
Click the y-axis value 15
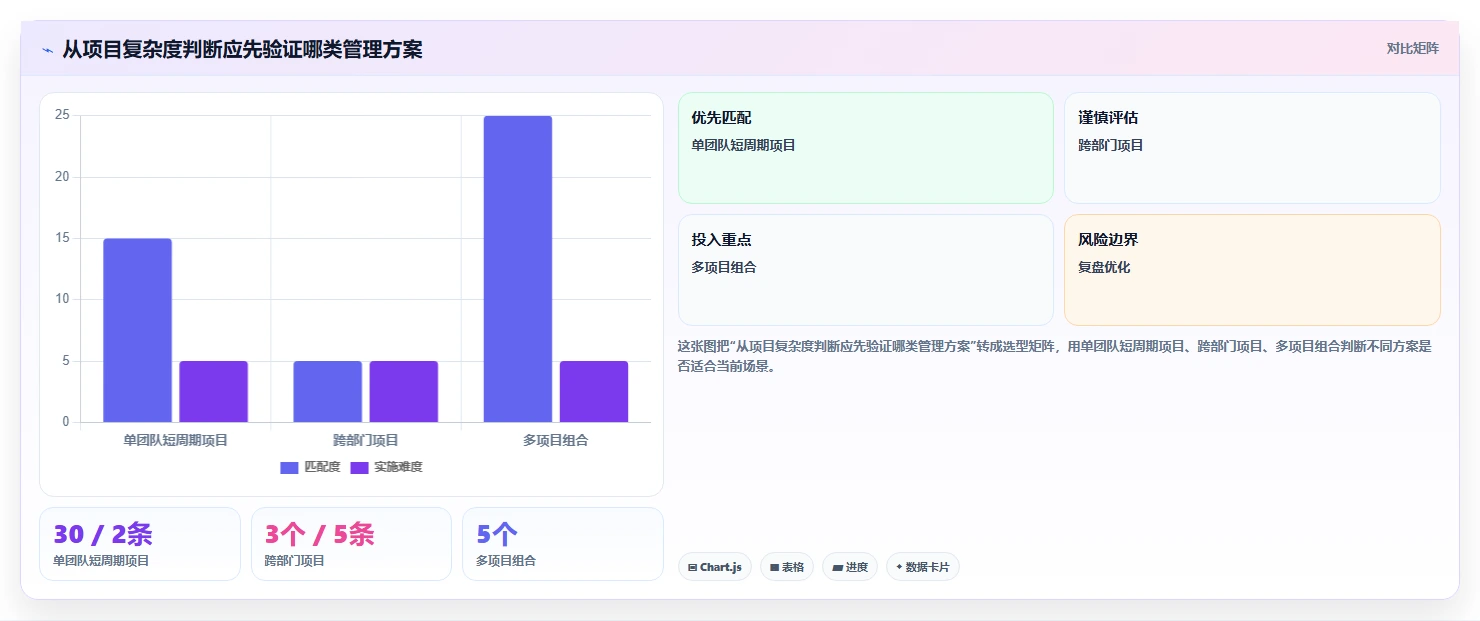point(62,238)
